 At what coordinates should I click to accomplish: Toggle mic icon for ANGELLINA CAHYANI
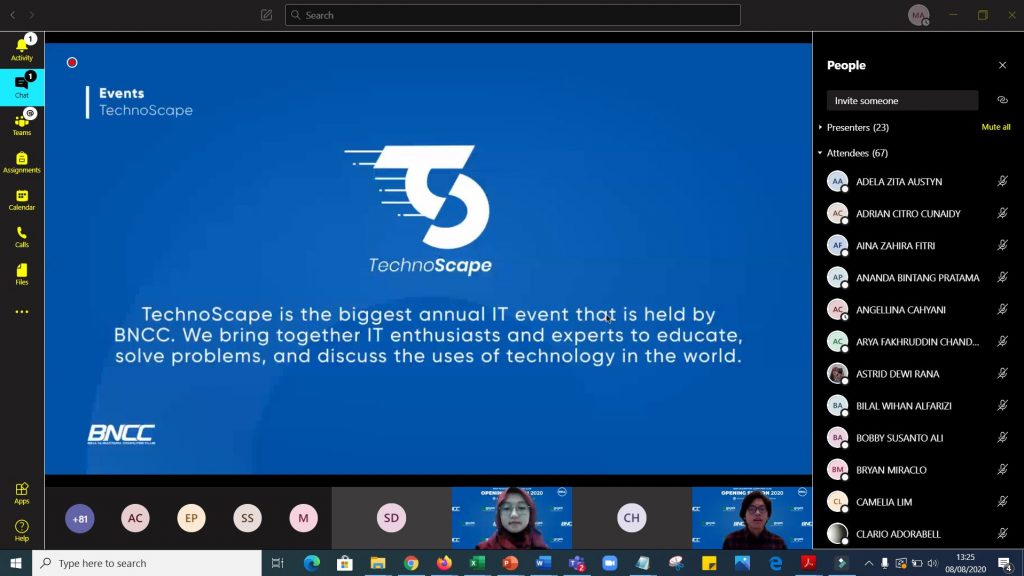point(1002,309)
